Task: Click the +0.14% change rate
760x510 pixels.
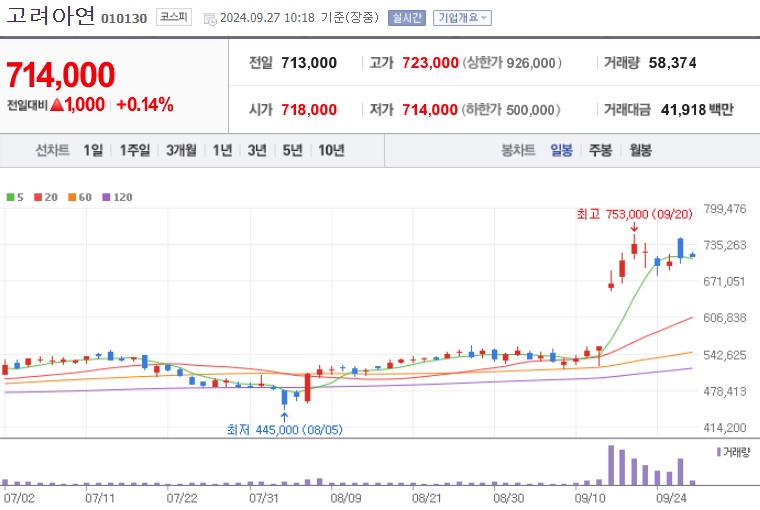Action: [145, 104]
